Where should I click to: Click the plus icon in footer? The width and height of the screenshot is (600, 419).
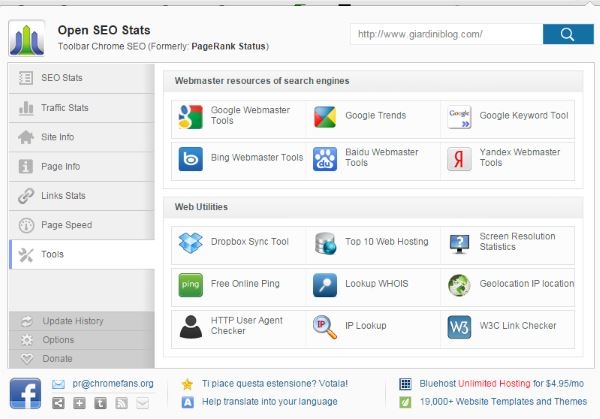(79, 403)
